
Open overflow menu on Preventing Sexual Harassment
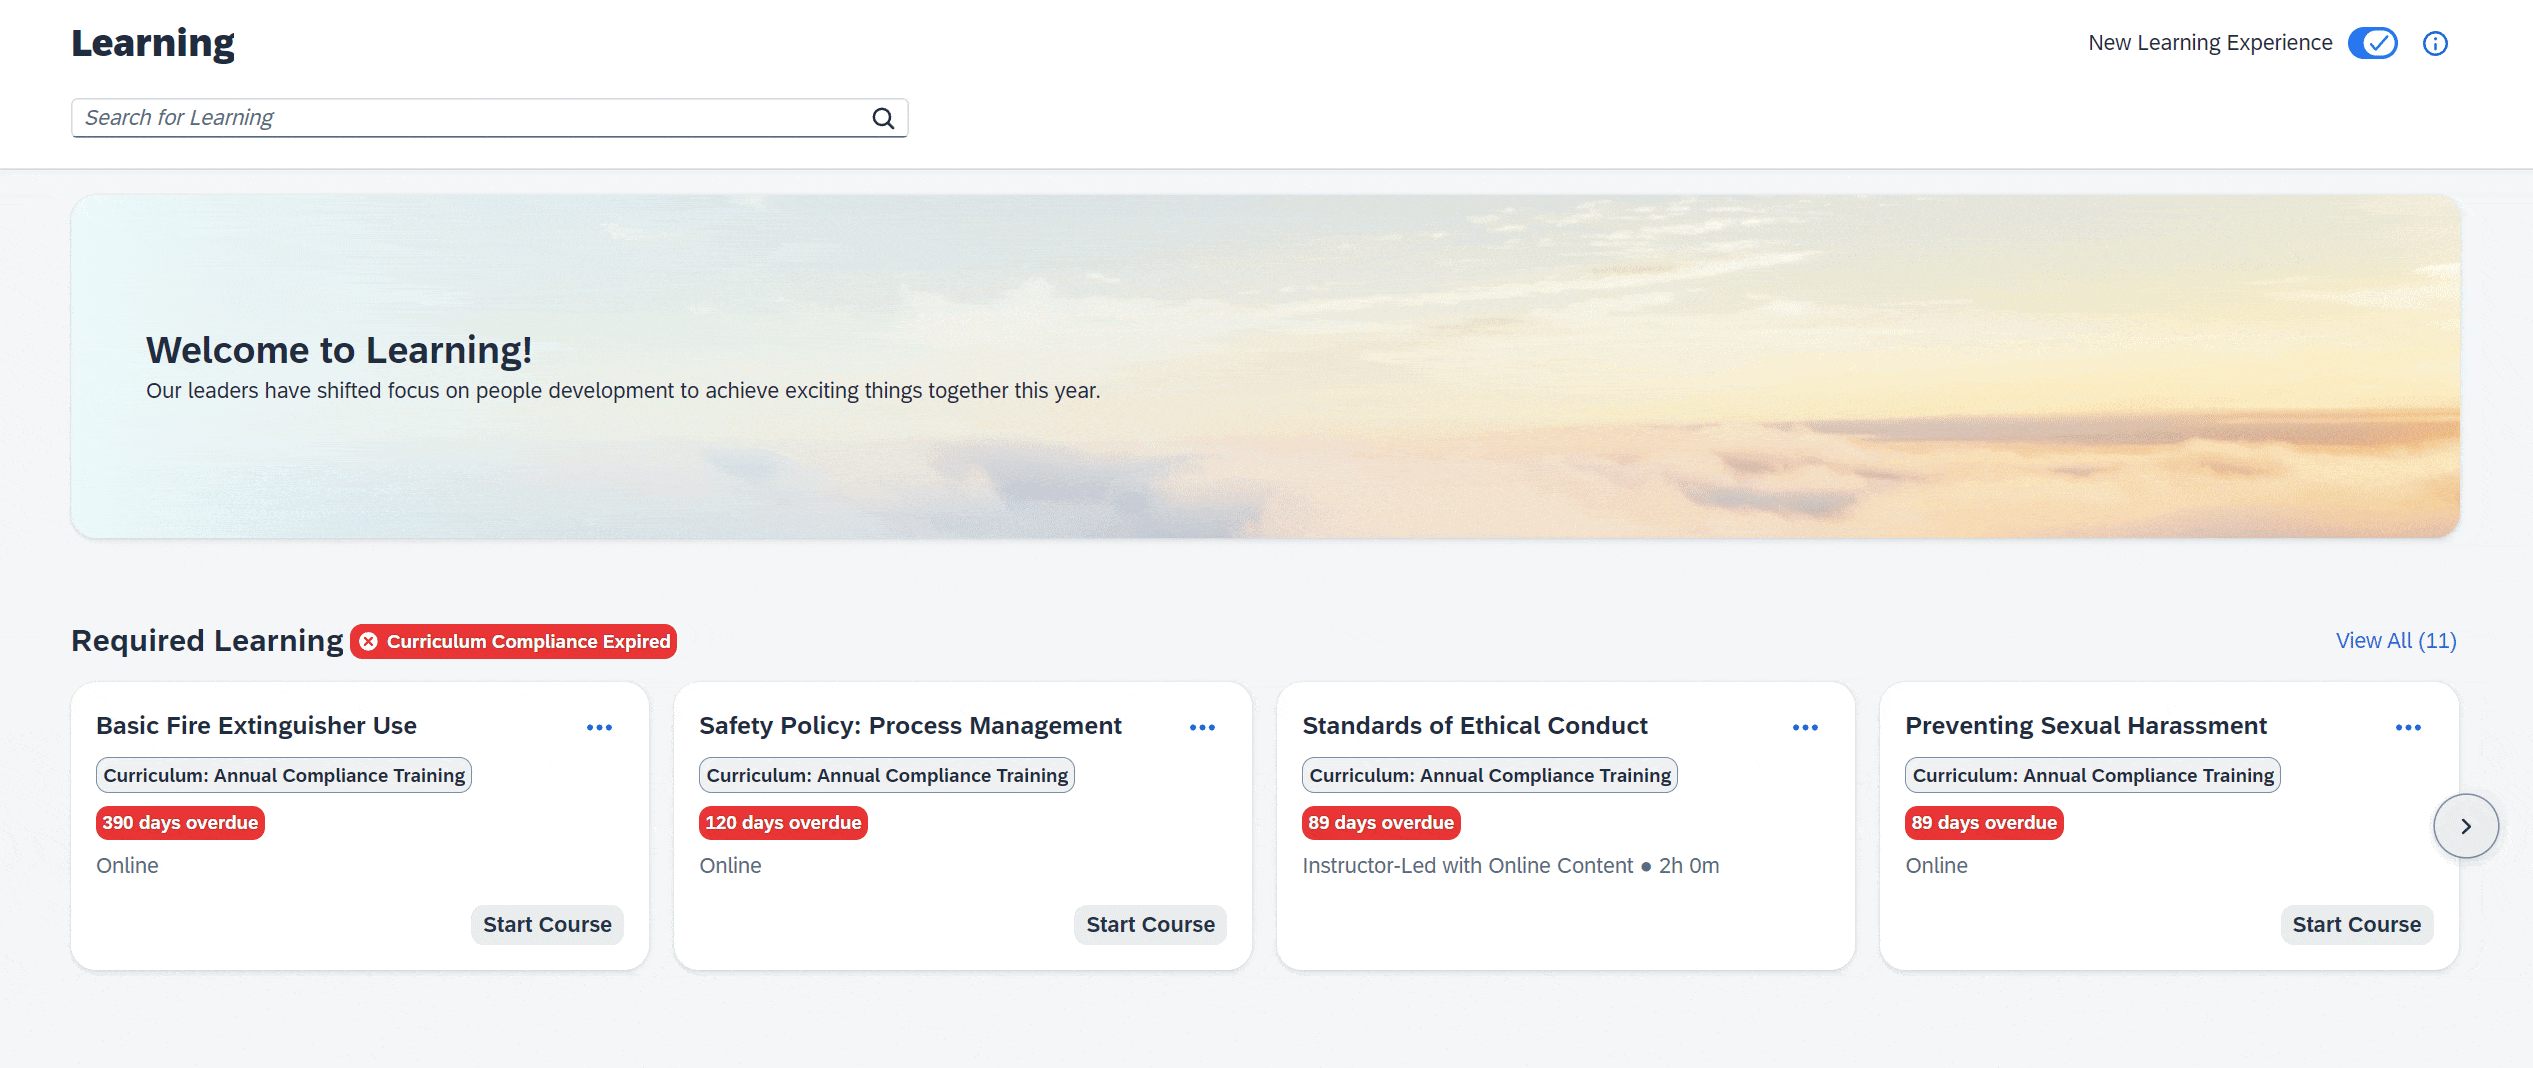point(2408,727)
